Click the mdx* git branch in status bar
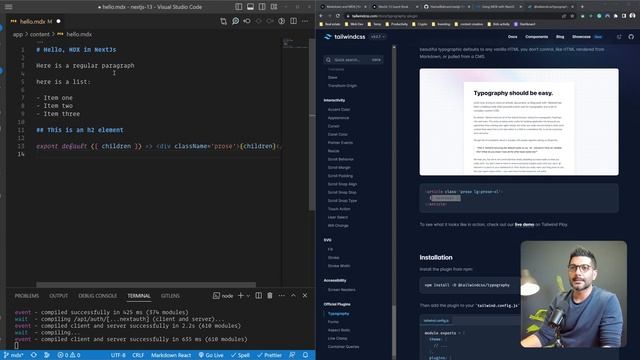Viewport: 640px width, 360px height. coord(13,355)
